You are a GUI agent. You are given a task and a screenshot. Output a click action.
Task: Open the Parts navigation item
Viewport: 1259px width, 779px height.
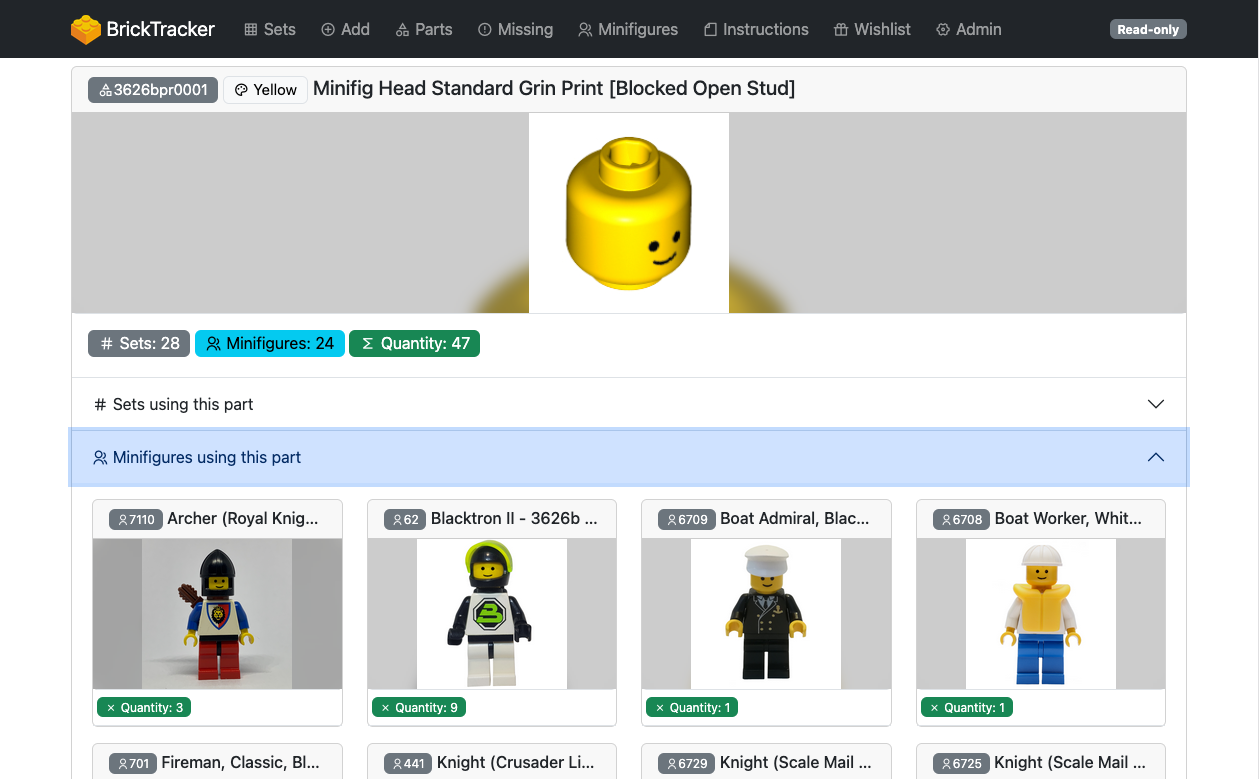pyautogui.click(x=424, y=29)
